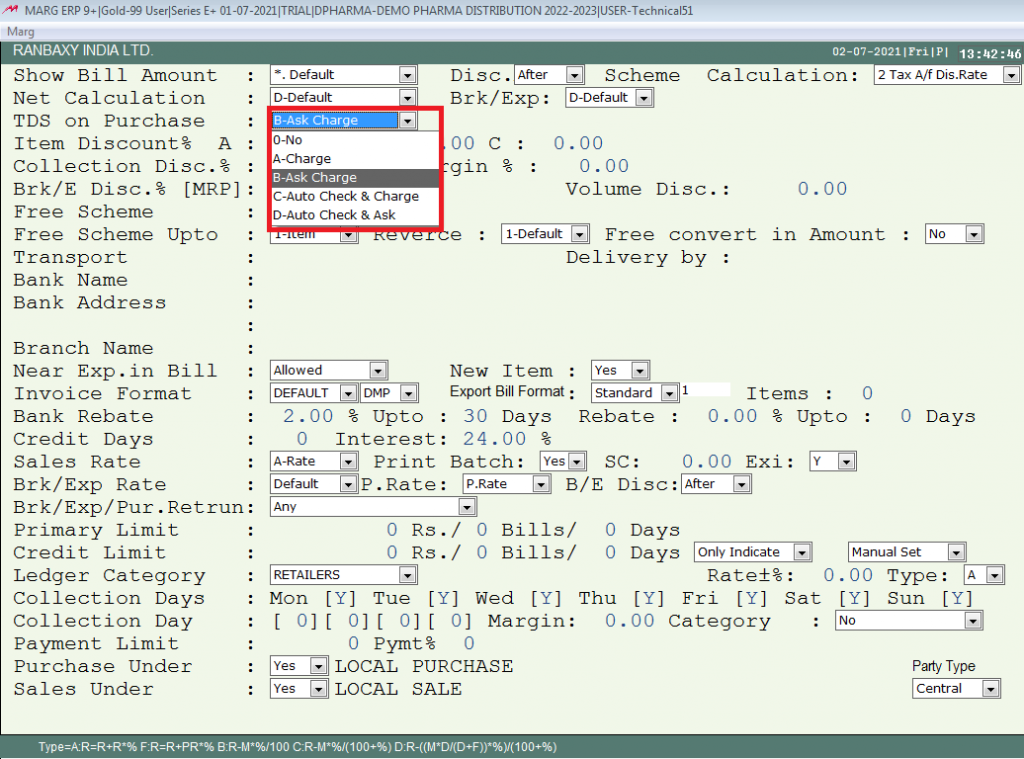Click the Bank Rebate percentage field

coord(308,417)
